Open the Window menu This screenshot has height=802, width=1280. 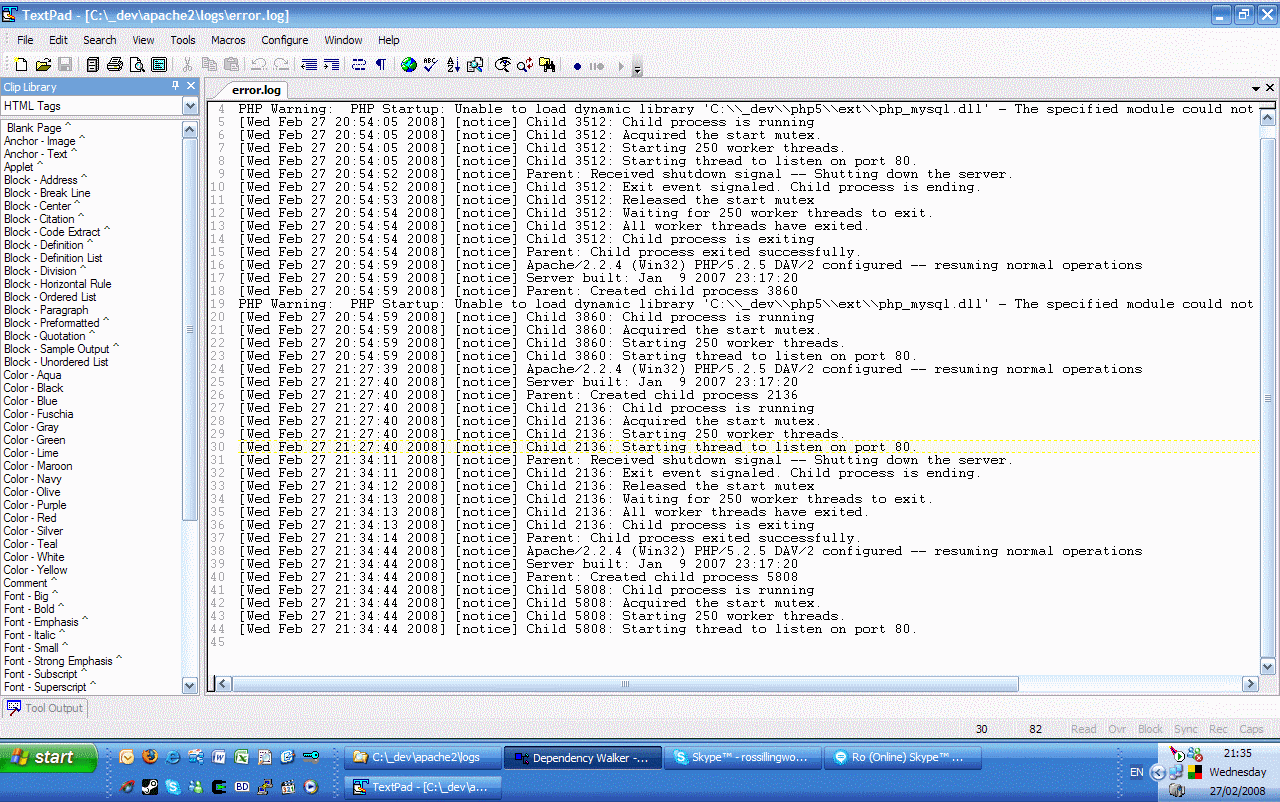pos(343,40)
